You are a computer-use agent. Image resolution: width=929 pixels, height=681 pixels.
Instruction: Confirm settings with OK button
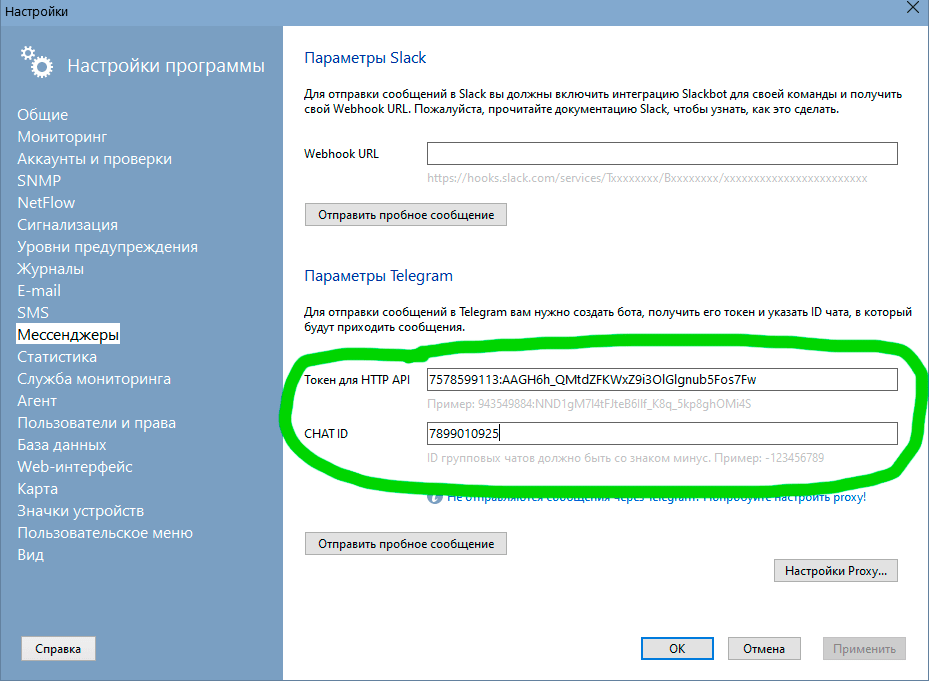(x=677, y=648)
